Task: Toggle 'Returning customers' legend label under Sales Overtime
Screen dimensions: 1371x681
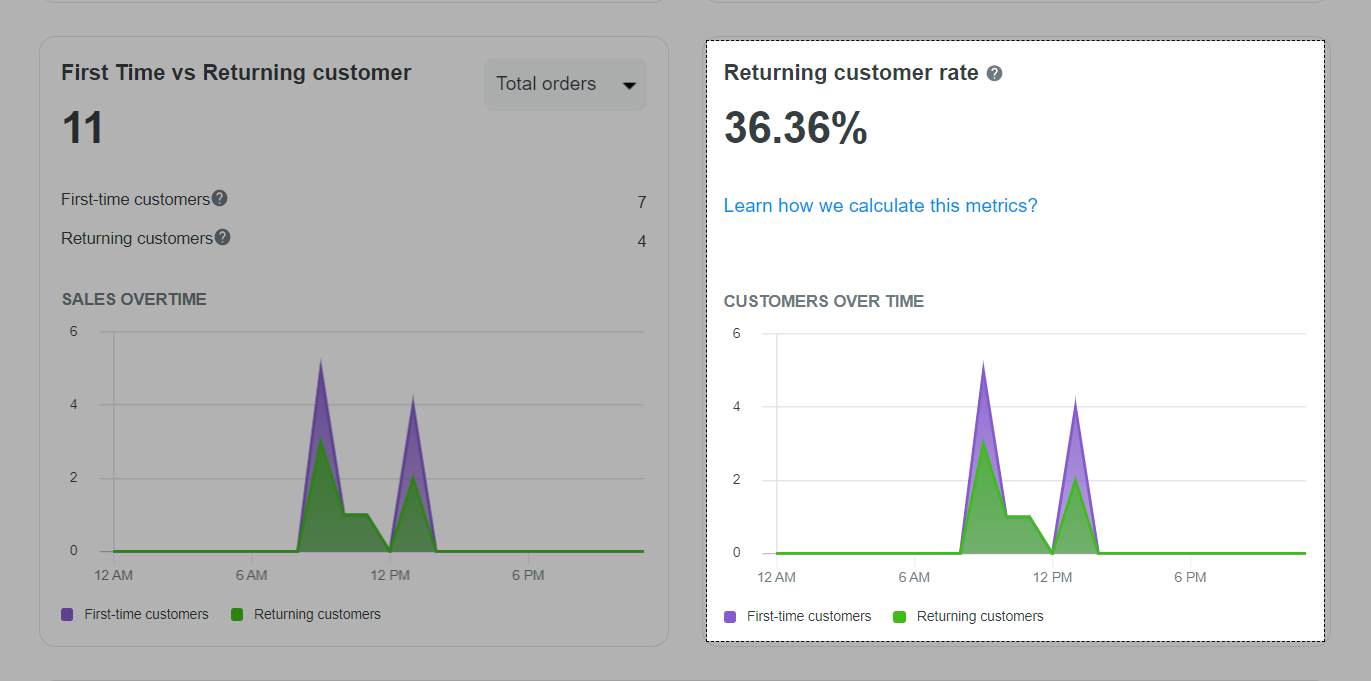Action: pyautogui.click(x=317, y=614)
